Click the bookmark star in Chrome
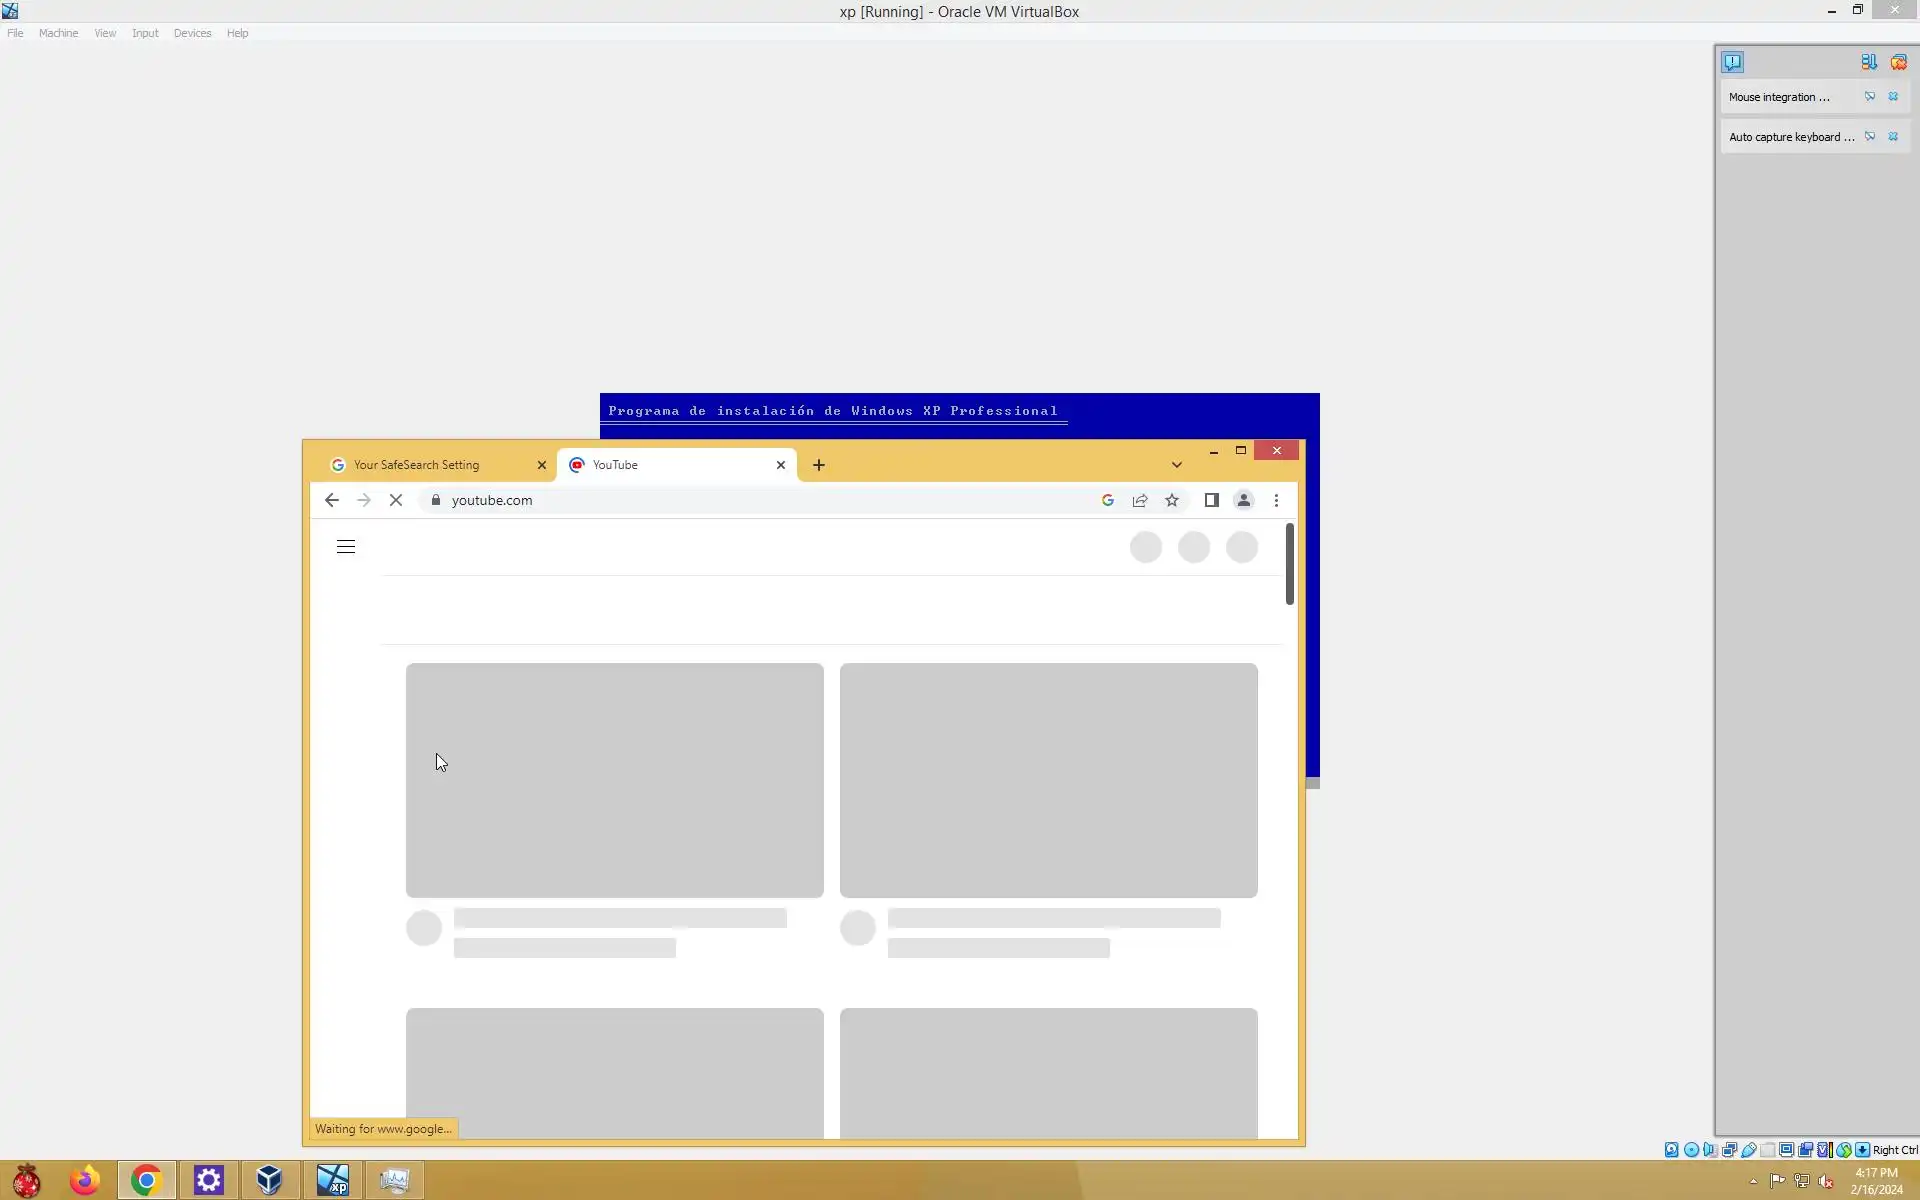 tap(1172, 500)
